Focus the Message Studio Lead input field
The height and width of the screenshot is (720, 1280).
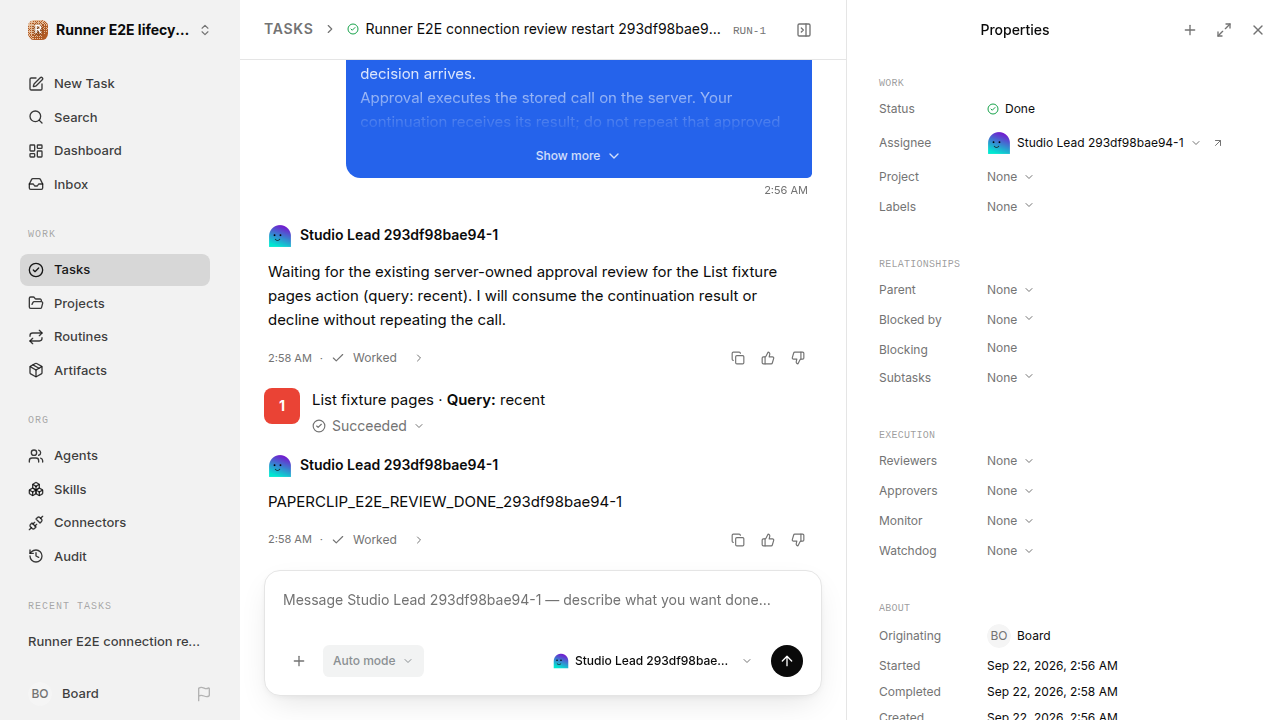click(543, 601)
